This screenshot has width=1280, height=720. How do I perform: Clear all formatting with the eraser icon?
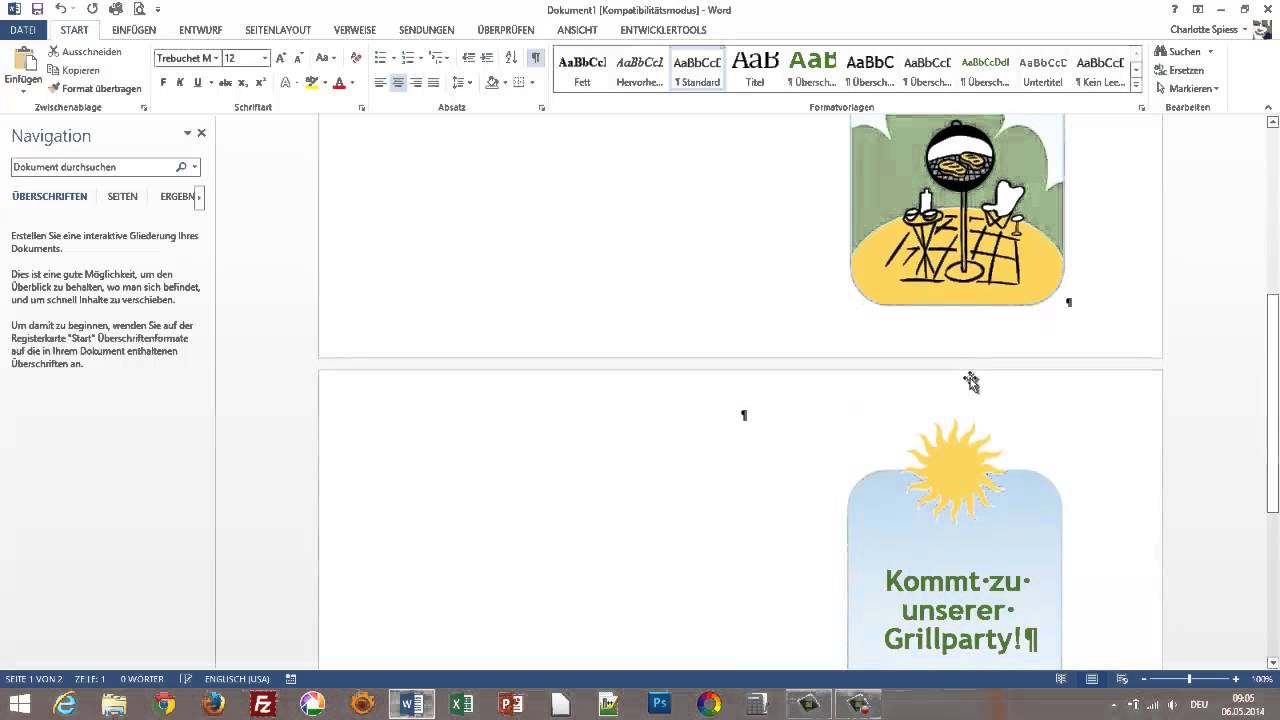[x=356, y=58]
